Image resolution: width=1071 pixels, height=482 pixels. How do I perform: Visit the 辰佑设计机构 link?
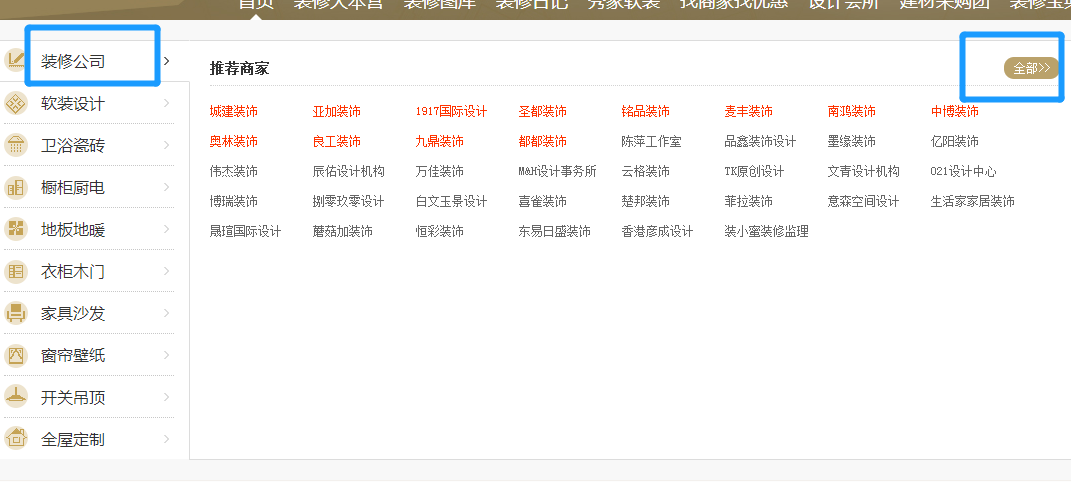coord(348,171)
